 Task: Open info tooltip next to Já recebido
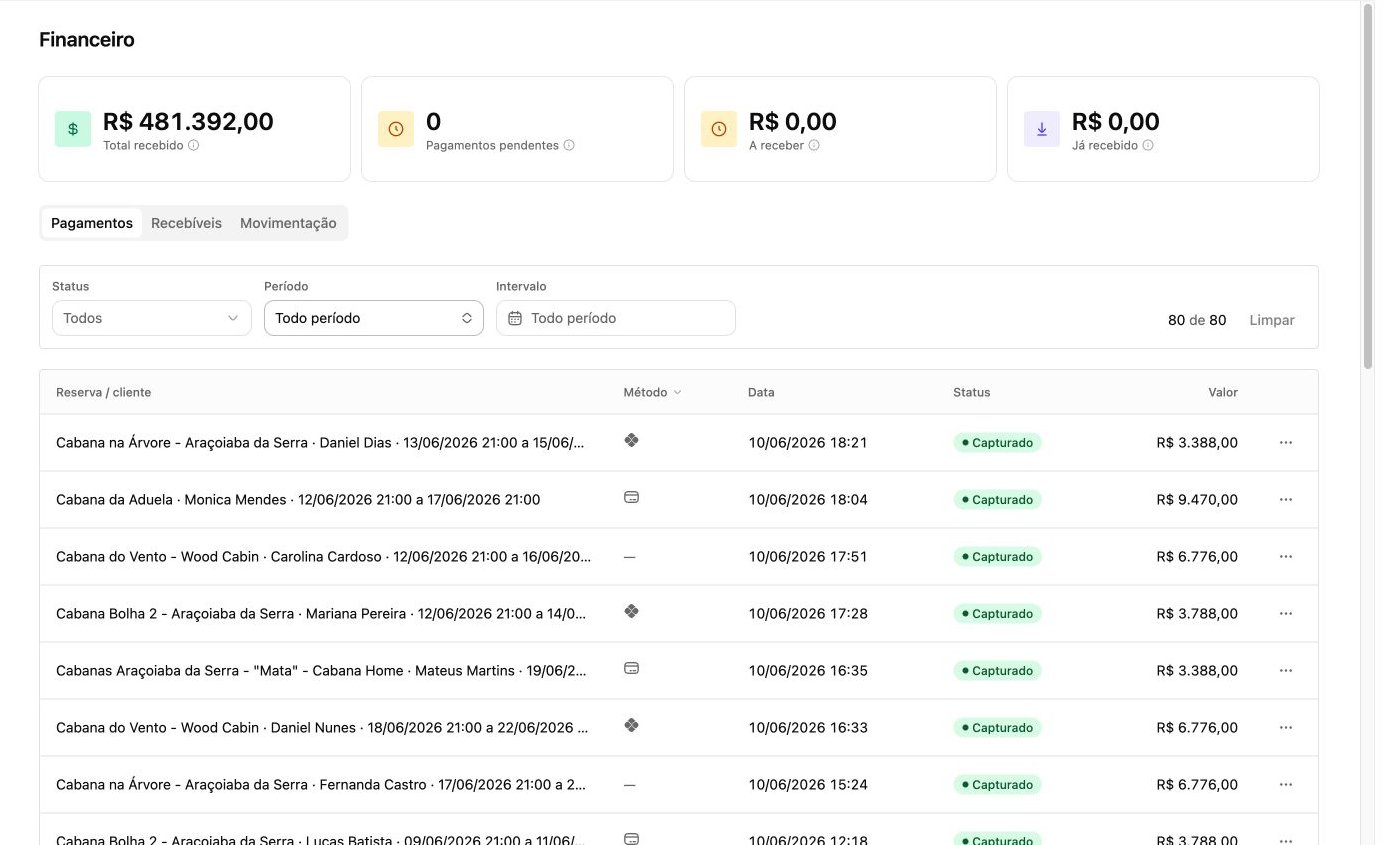(x=1148, y=145)
